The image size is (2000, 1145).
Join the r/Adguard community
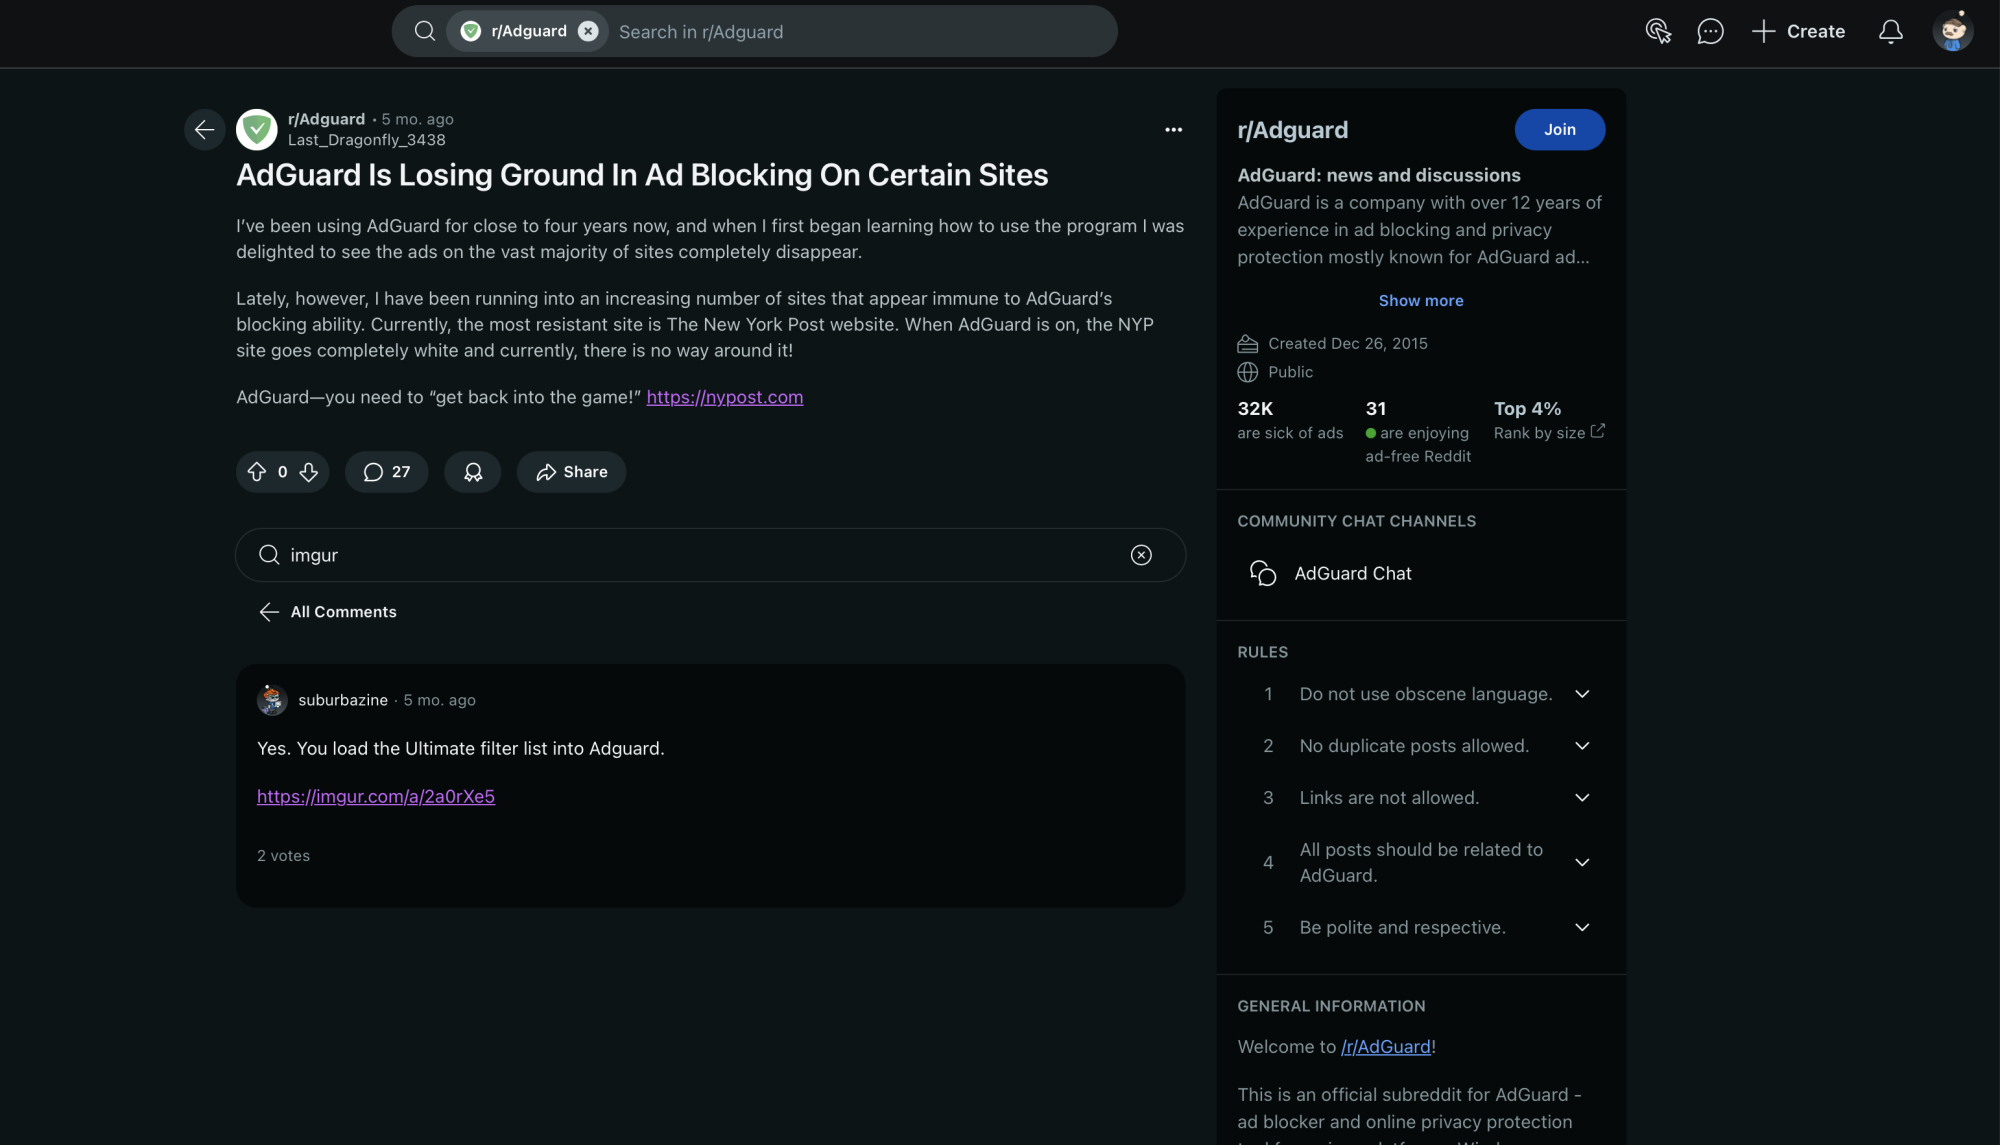(x=1560, y=130)
